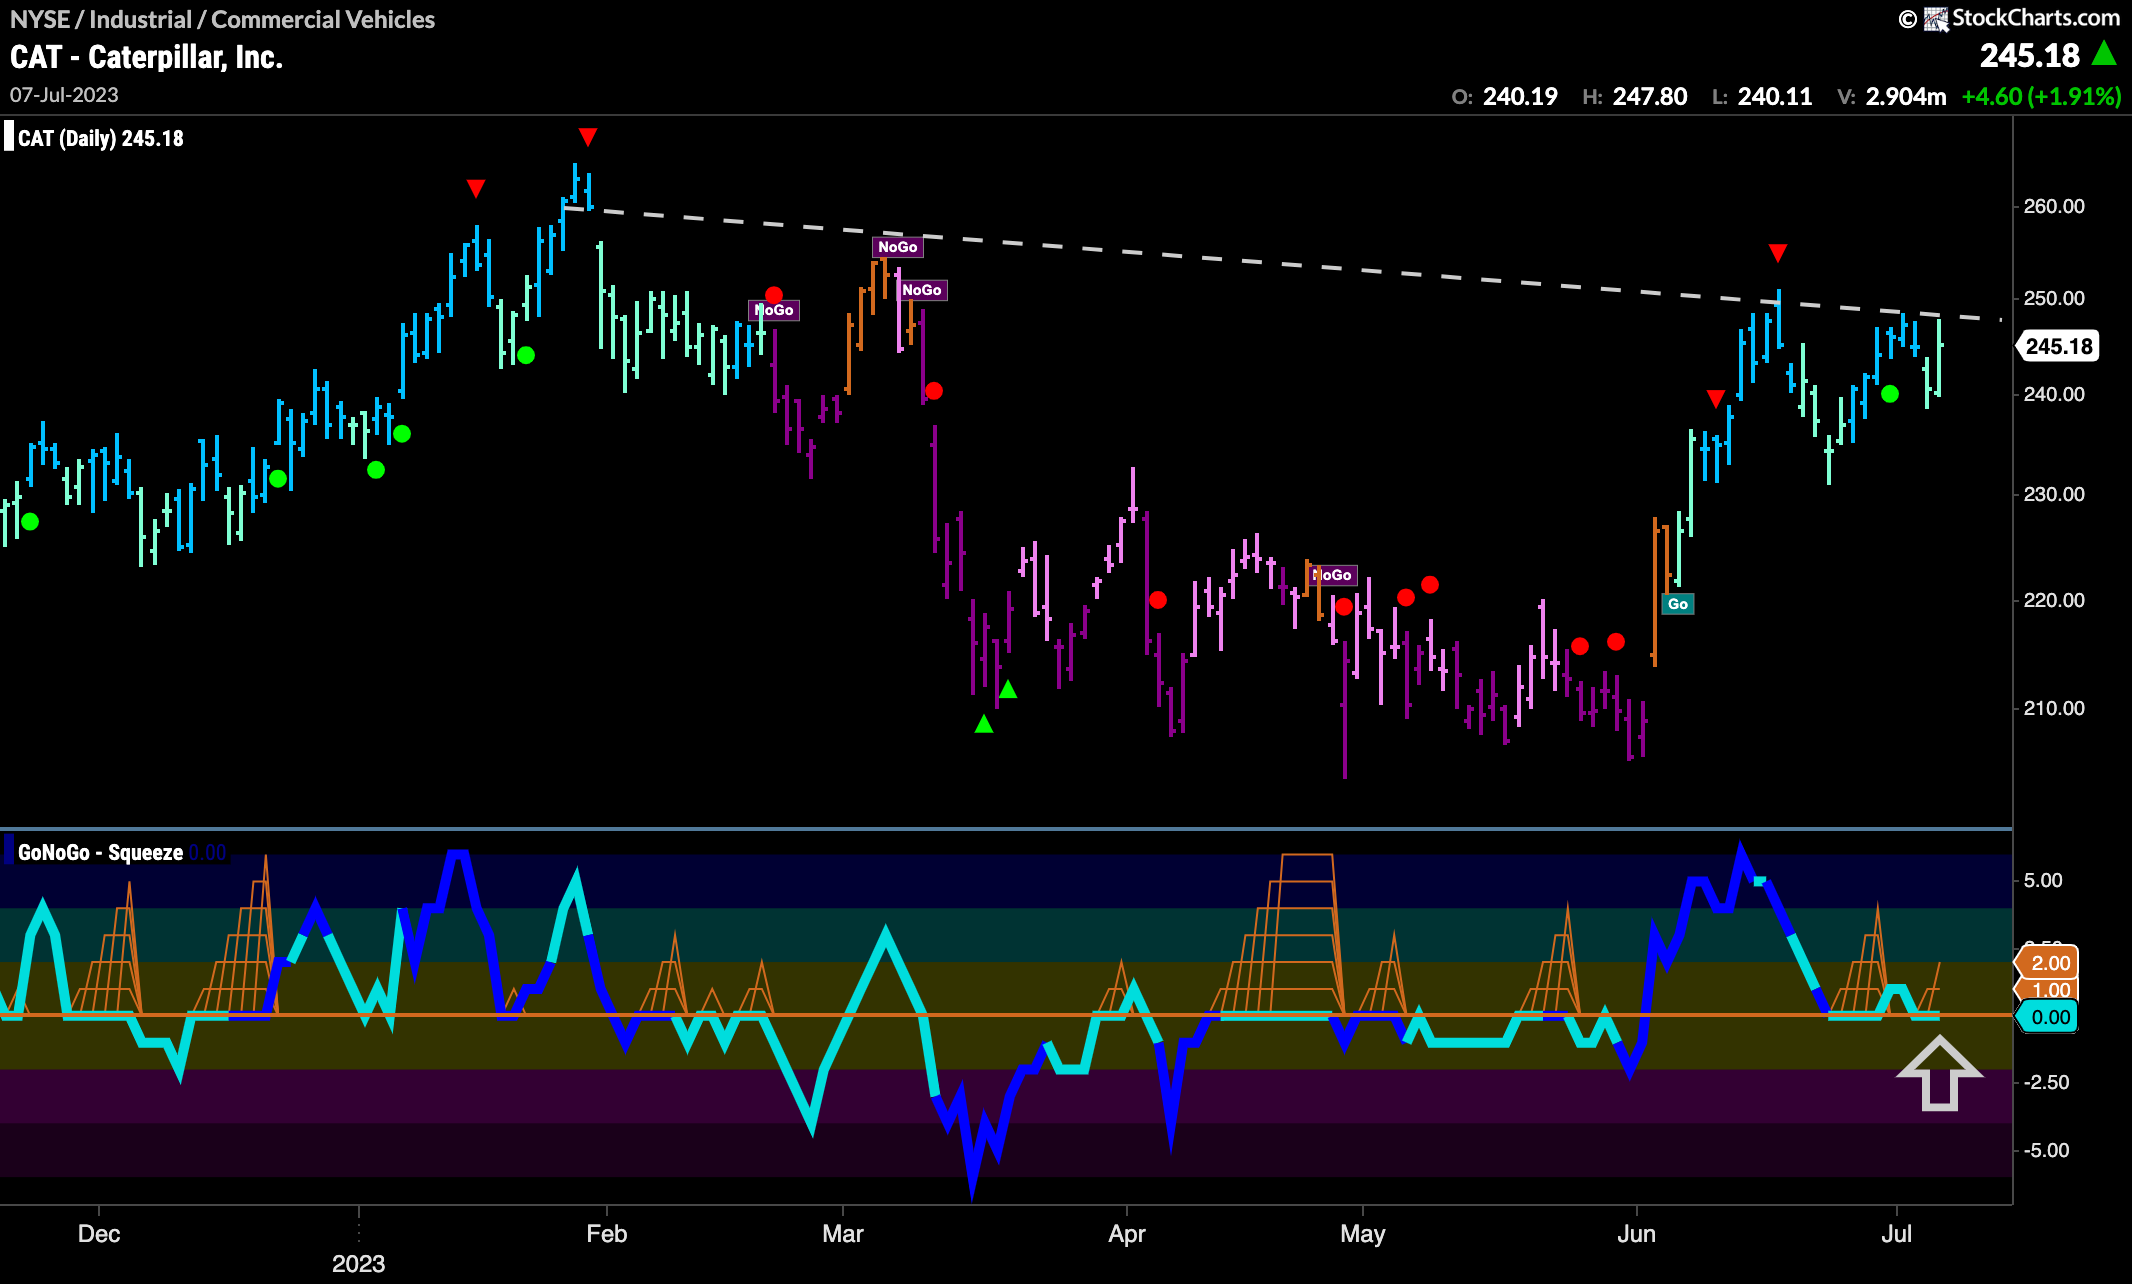The height and width of the screenshot is (1284, 2132).
Task: Click the '2023' year label
Action: pyautogui.click(x=358, y=1263)
